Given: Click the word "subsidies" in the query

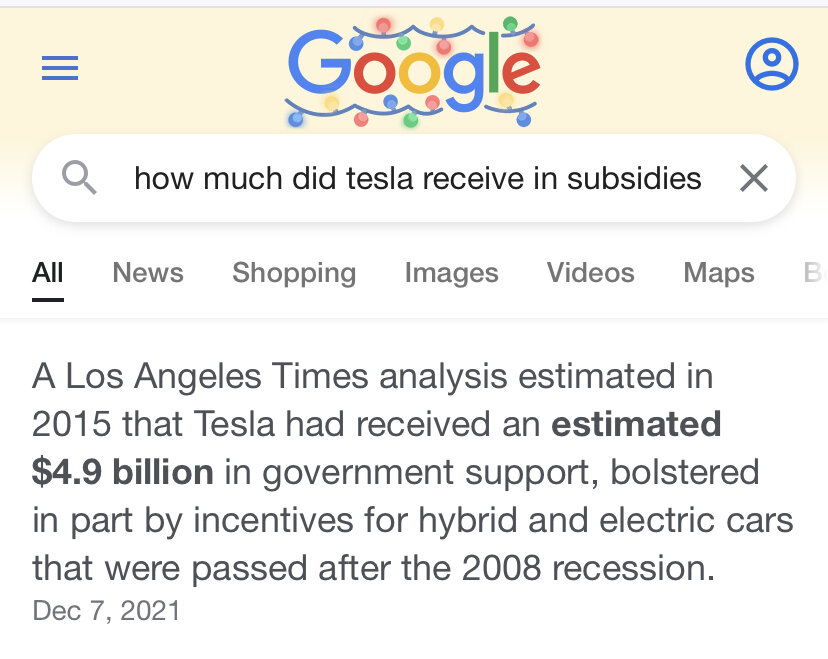Looking at the screenshot, I should click(x=634, y=178).
